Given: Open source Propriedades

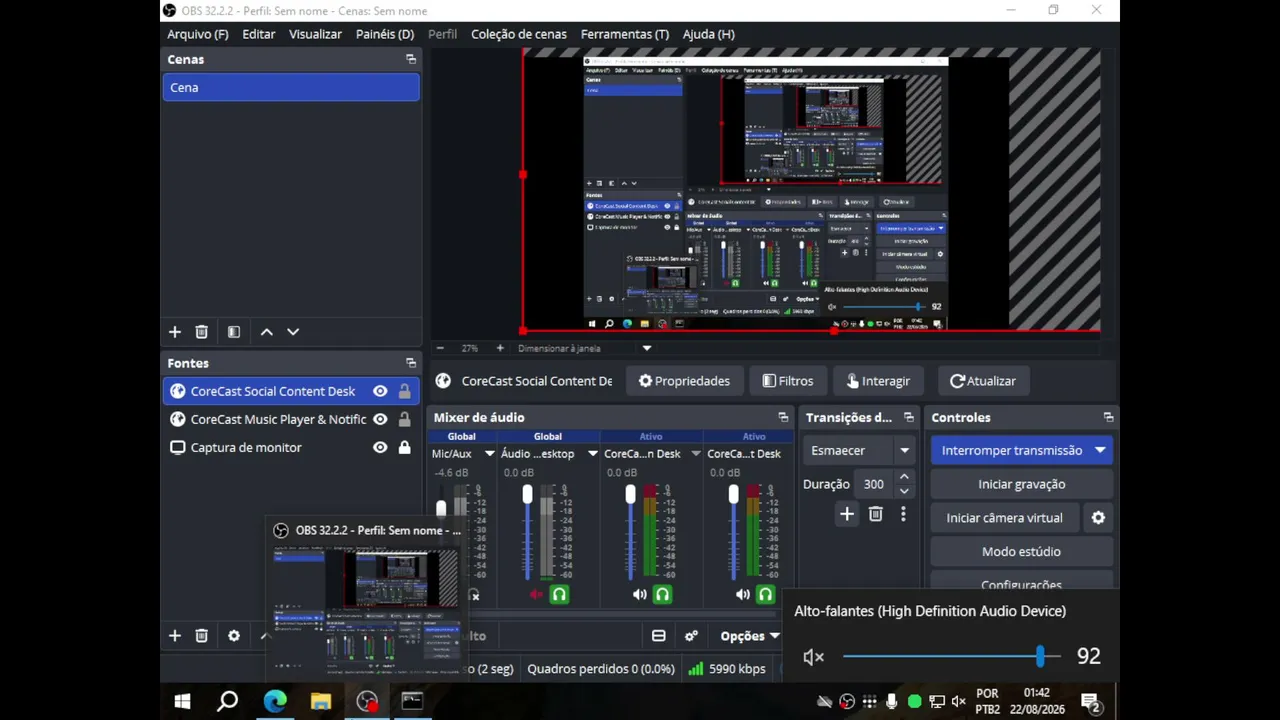Looking at the screenshot, I should 684,381.
